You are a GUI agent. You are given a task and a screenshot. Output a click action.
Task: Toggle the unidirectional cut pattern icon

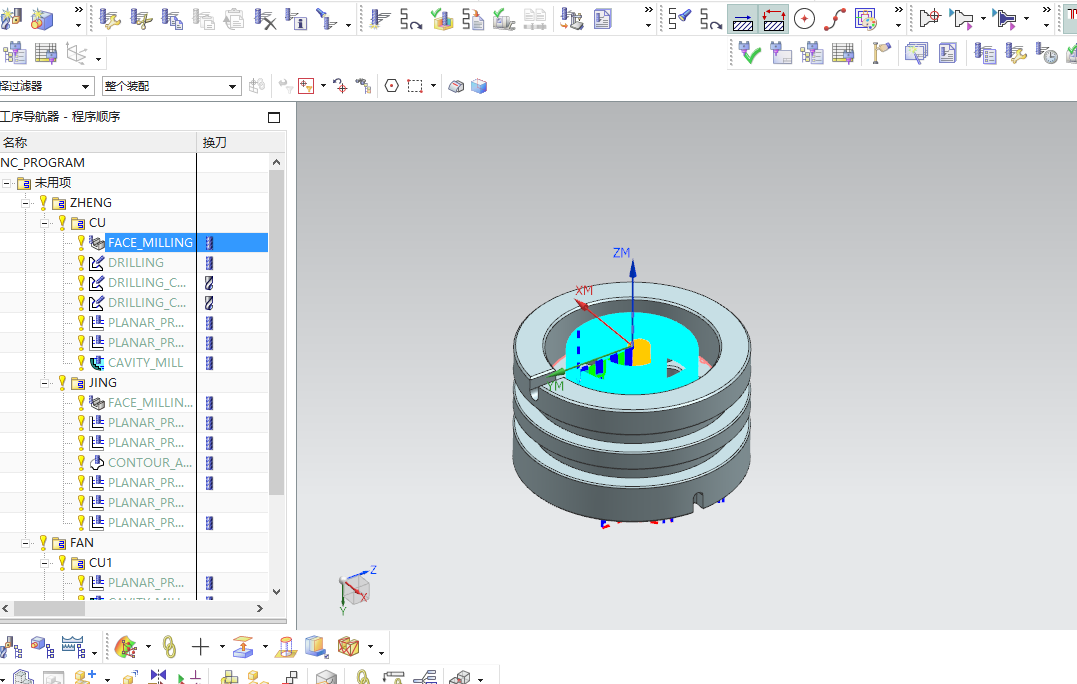click(x=742, y=19)
